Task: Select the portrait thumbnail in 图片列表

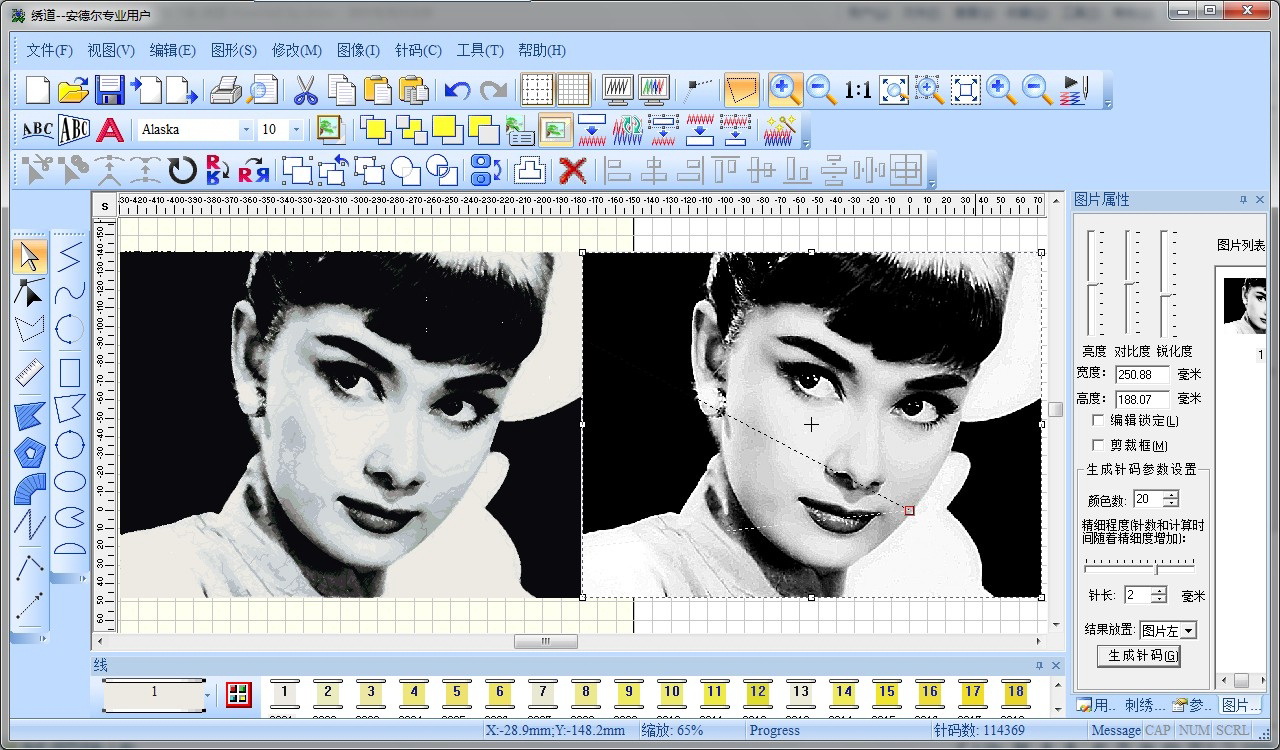Action: point(1244,305)
